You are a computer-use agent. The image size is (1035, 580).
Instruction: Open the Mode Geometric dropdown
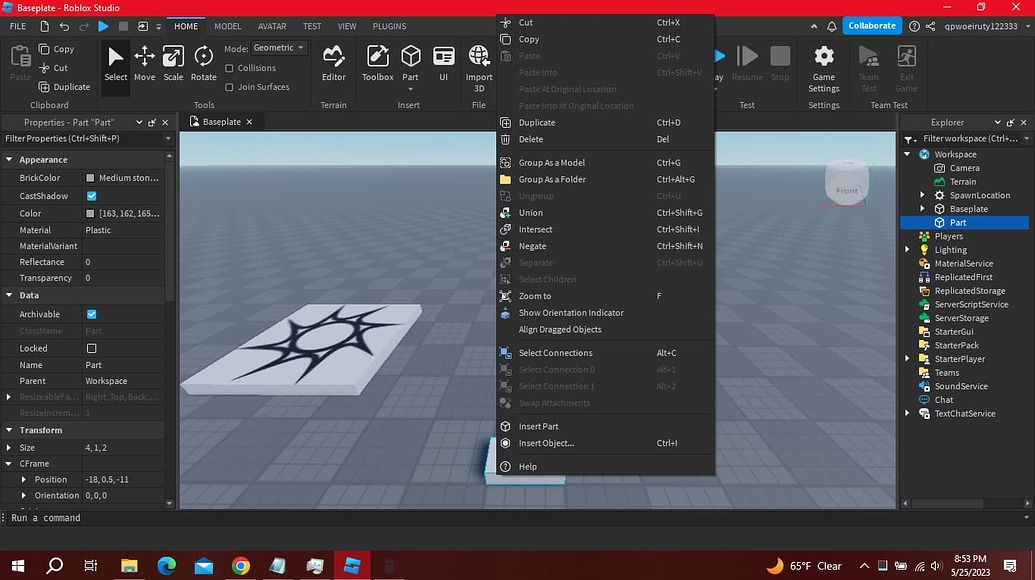point(278,47)
